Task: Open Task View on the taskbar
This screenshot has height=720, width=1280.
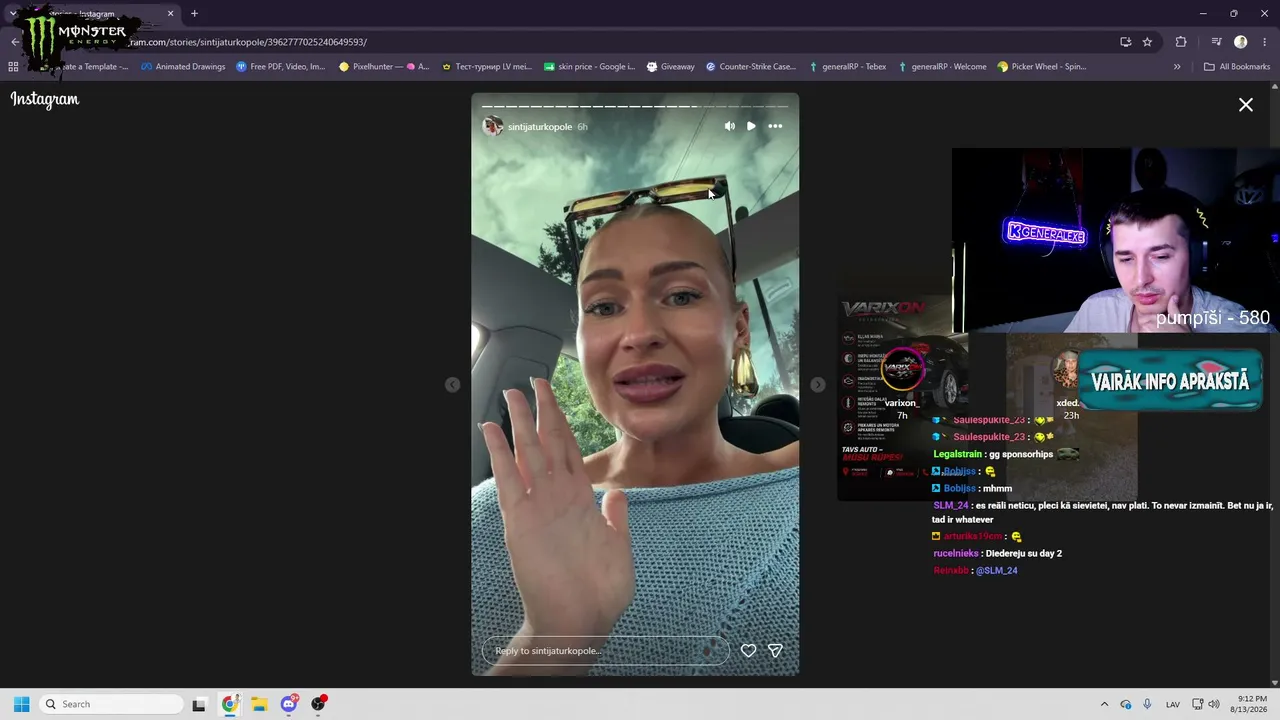Action: click(199, 704)
